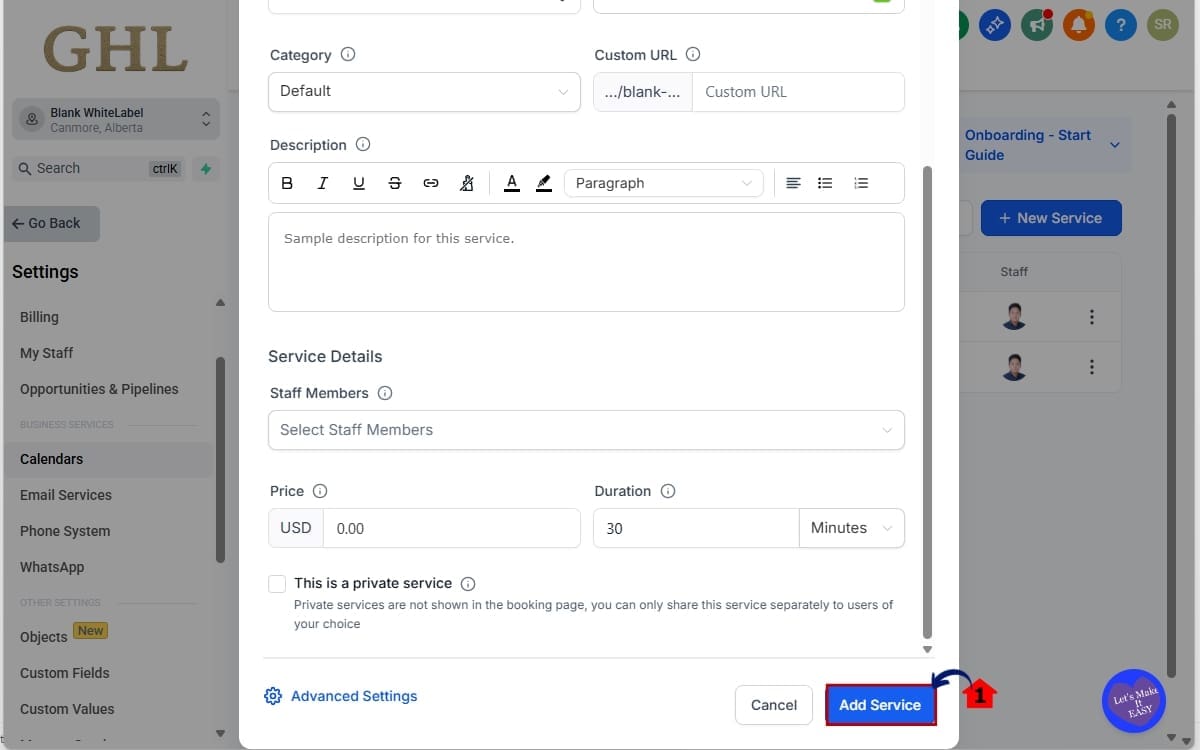Toggle italic formatting in description editor
The height and width of the screenshot is (750, 1200).
pos(322,183)
